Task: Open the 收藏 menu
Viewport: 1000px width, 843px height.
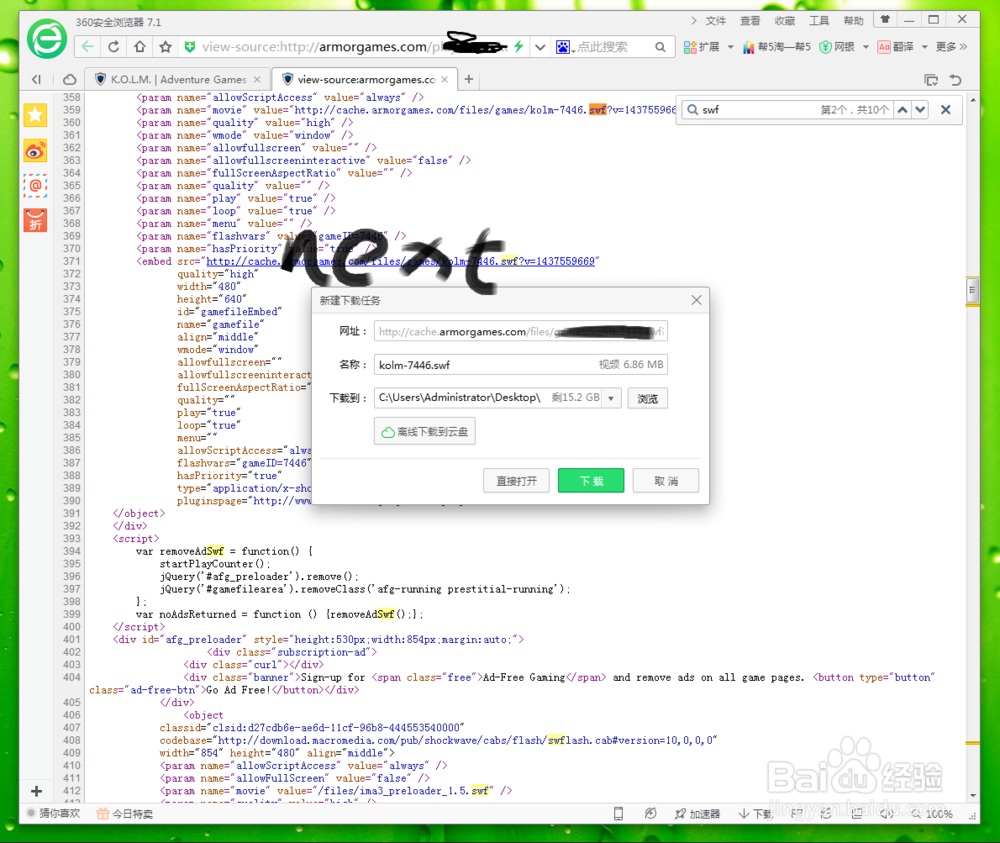Action: (784, 20)
